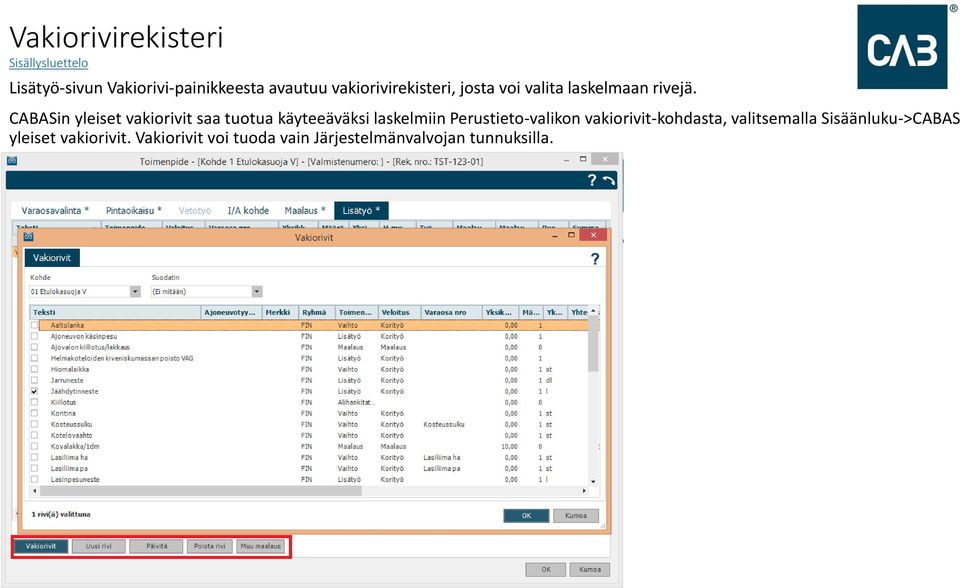
Task: Check the Jarruneste checkbox
Action: coord(35,380)
